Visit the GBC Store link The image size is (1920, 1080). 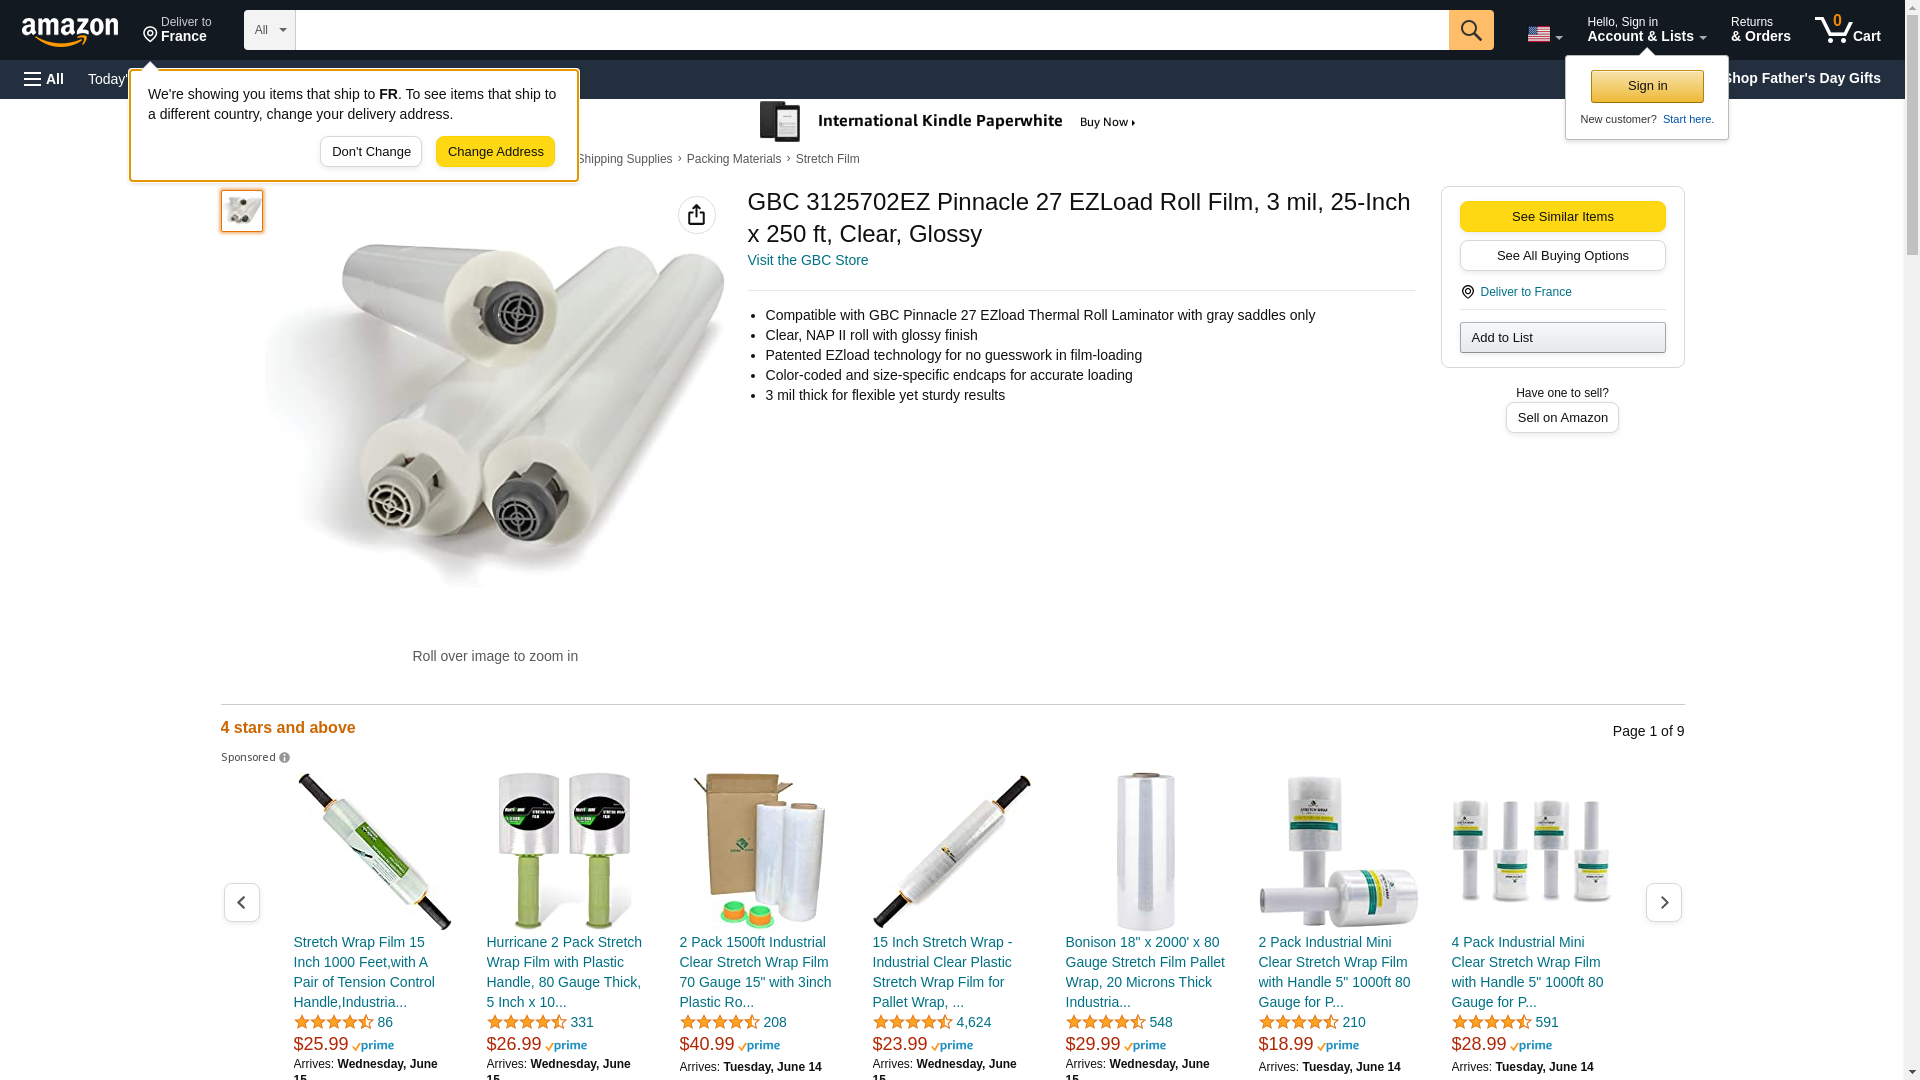[808, 260]
